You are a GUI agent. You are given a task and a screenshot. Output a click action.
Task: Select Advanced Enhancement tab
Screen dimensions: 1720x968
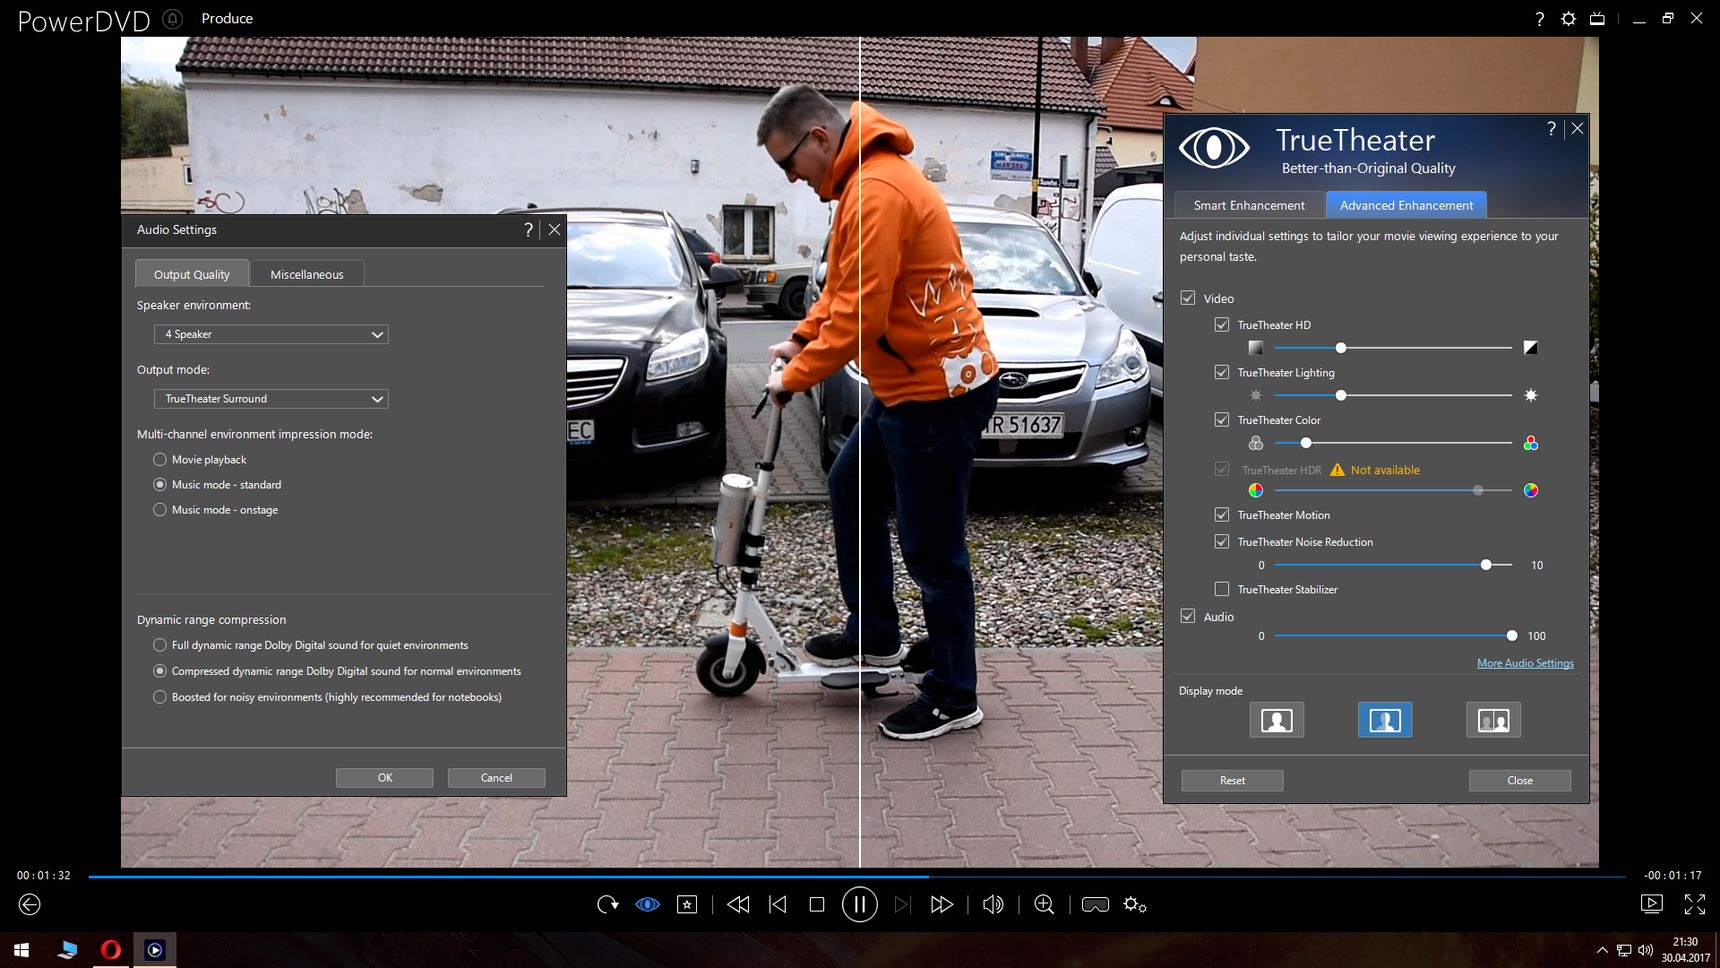(1406, 205)
